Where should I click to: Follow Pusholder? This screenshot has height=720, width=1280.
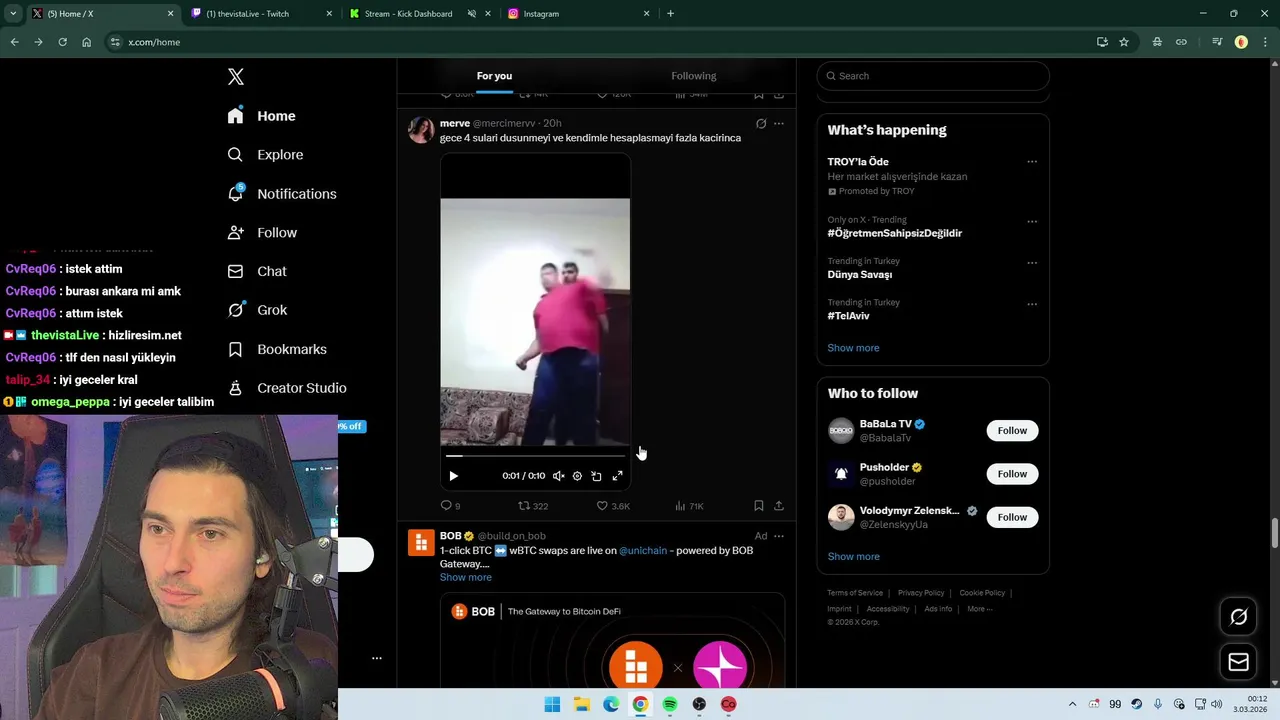click(x=1012, y=474)
